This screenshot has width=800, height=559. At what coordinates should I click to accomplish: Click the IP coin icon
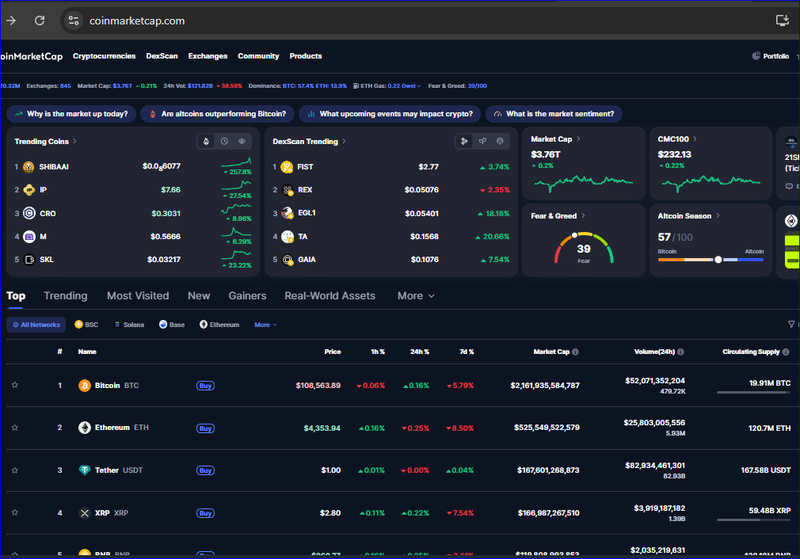[x=29, y=190]
